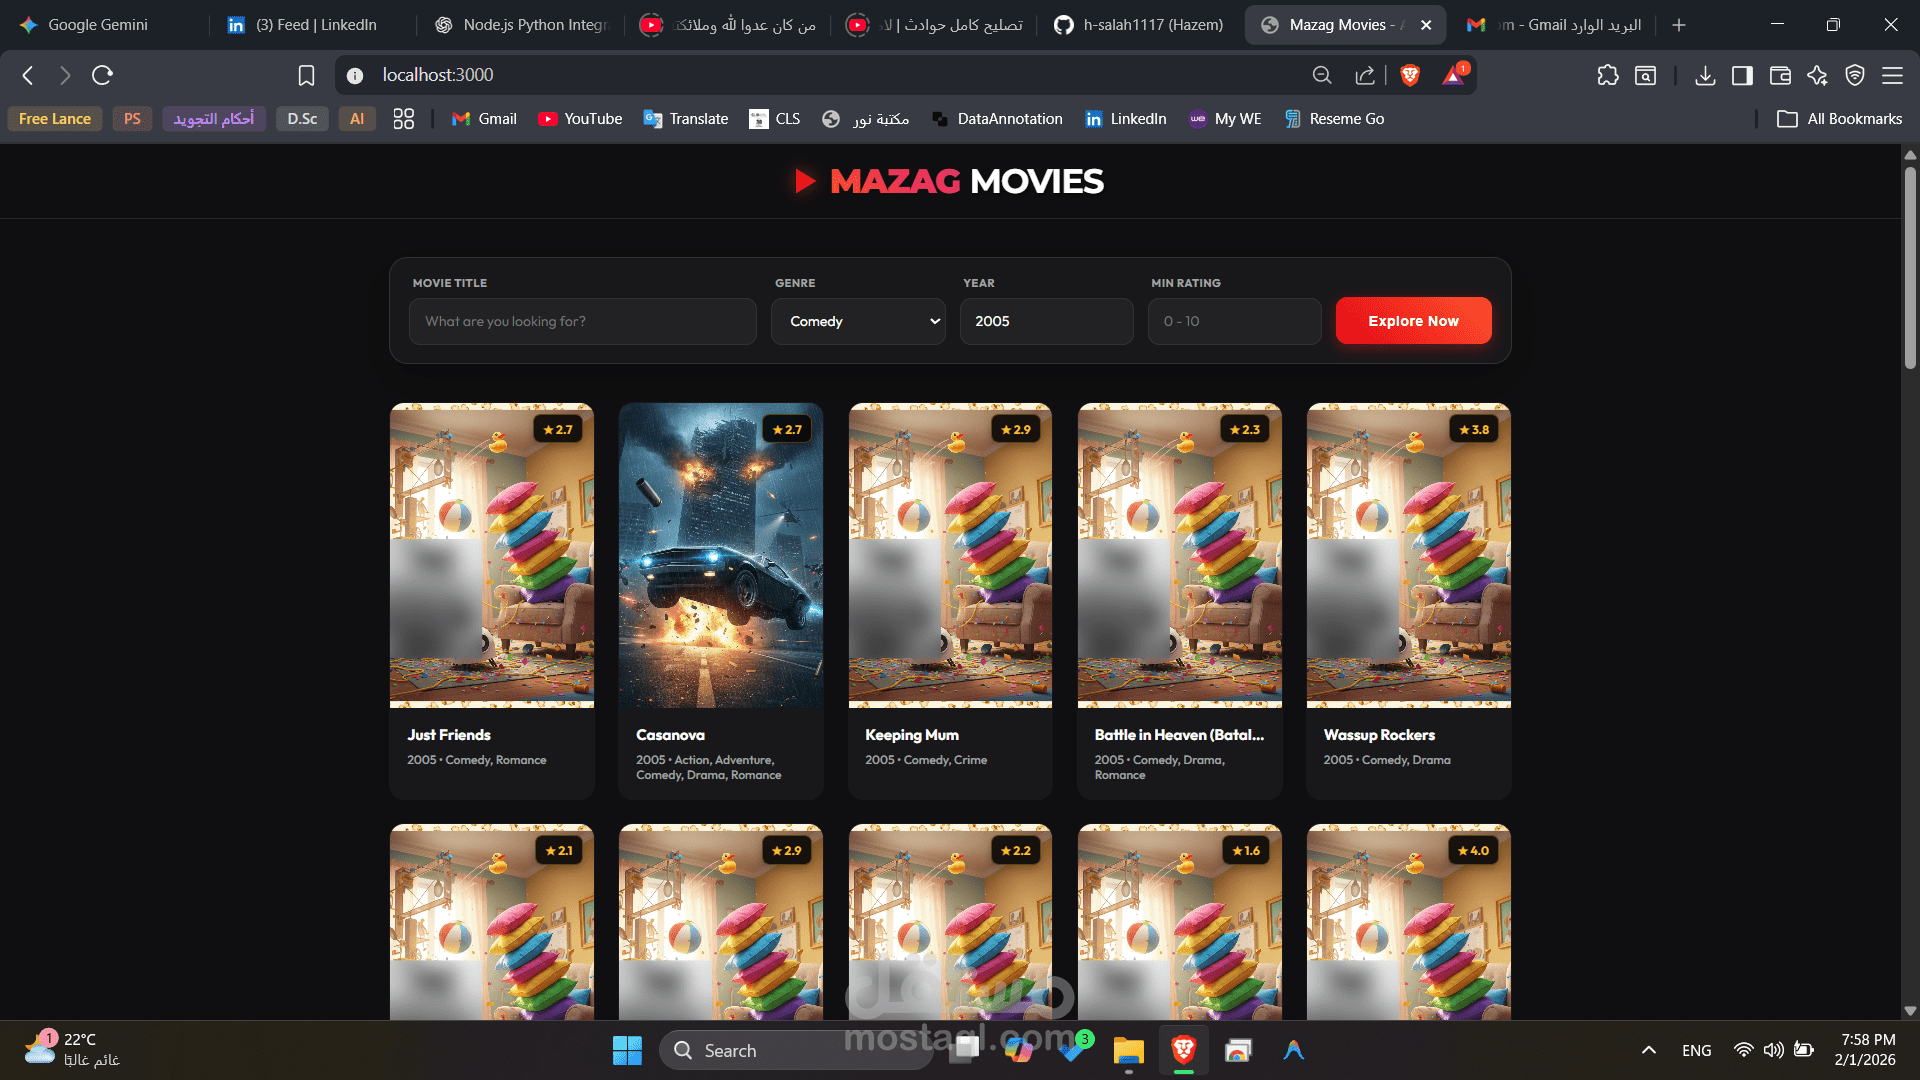Expand the system tray hidden icons chevron
The height and width of the screenshot is (1080, 1920).
1648,1050
